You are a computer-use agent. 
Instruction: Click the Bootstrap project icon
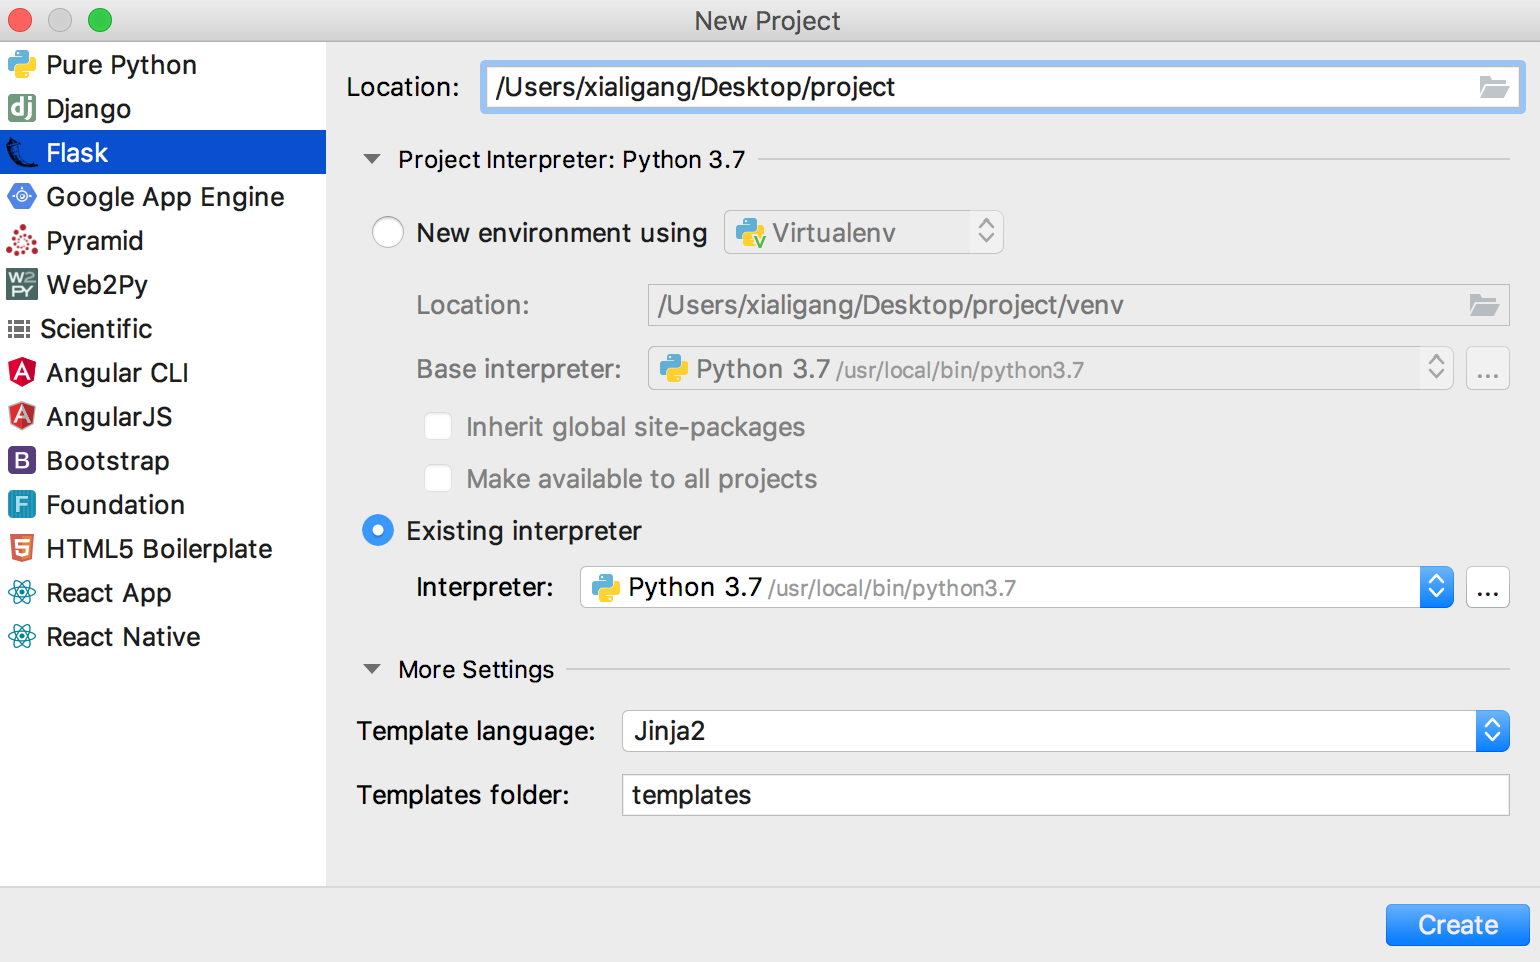[22, 461]
